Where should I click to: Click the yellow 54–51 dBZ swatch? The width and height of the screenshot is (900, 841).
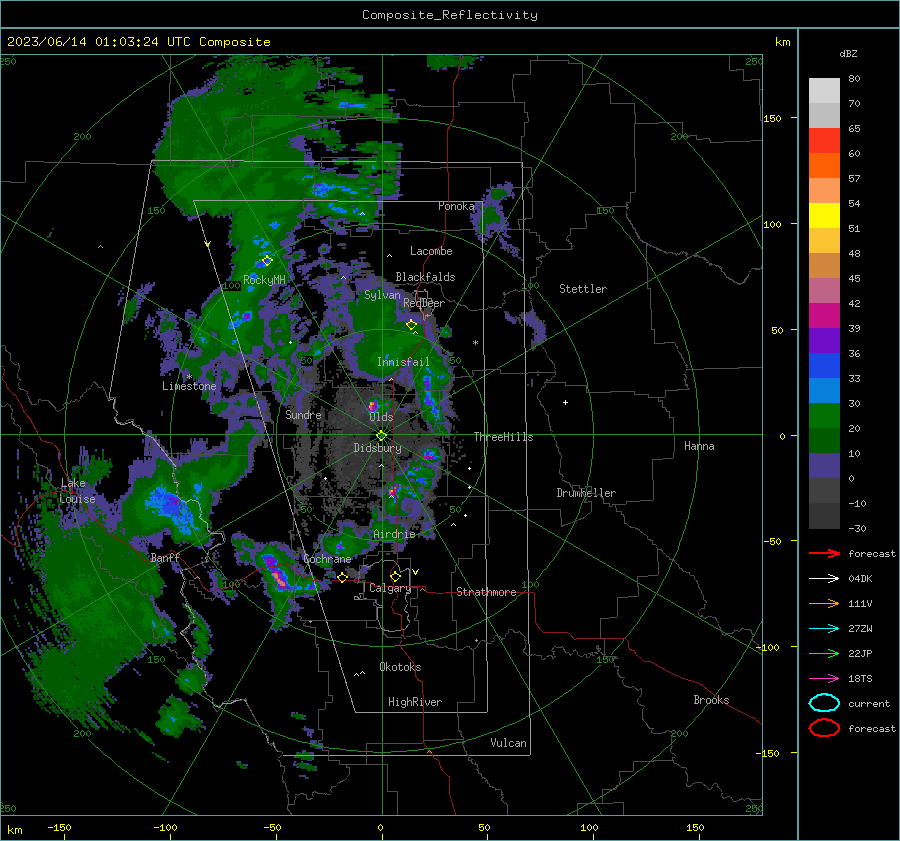[824, 215]
